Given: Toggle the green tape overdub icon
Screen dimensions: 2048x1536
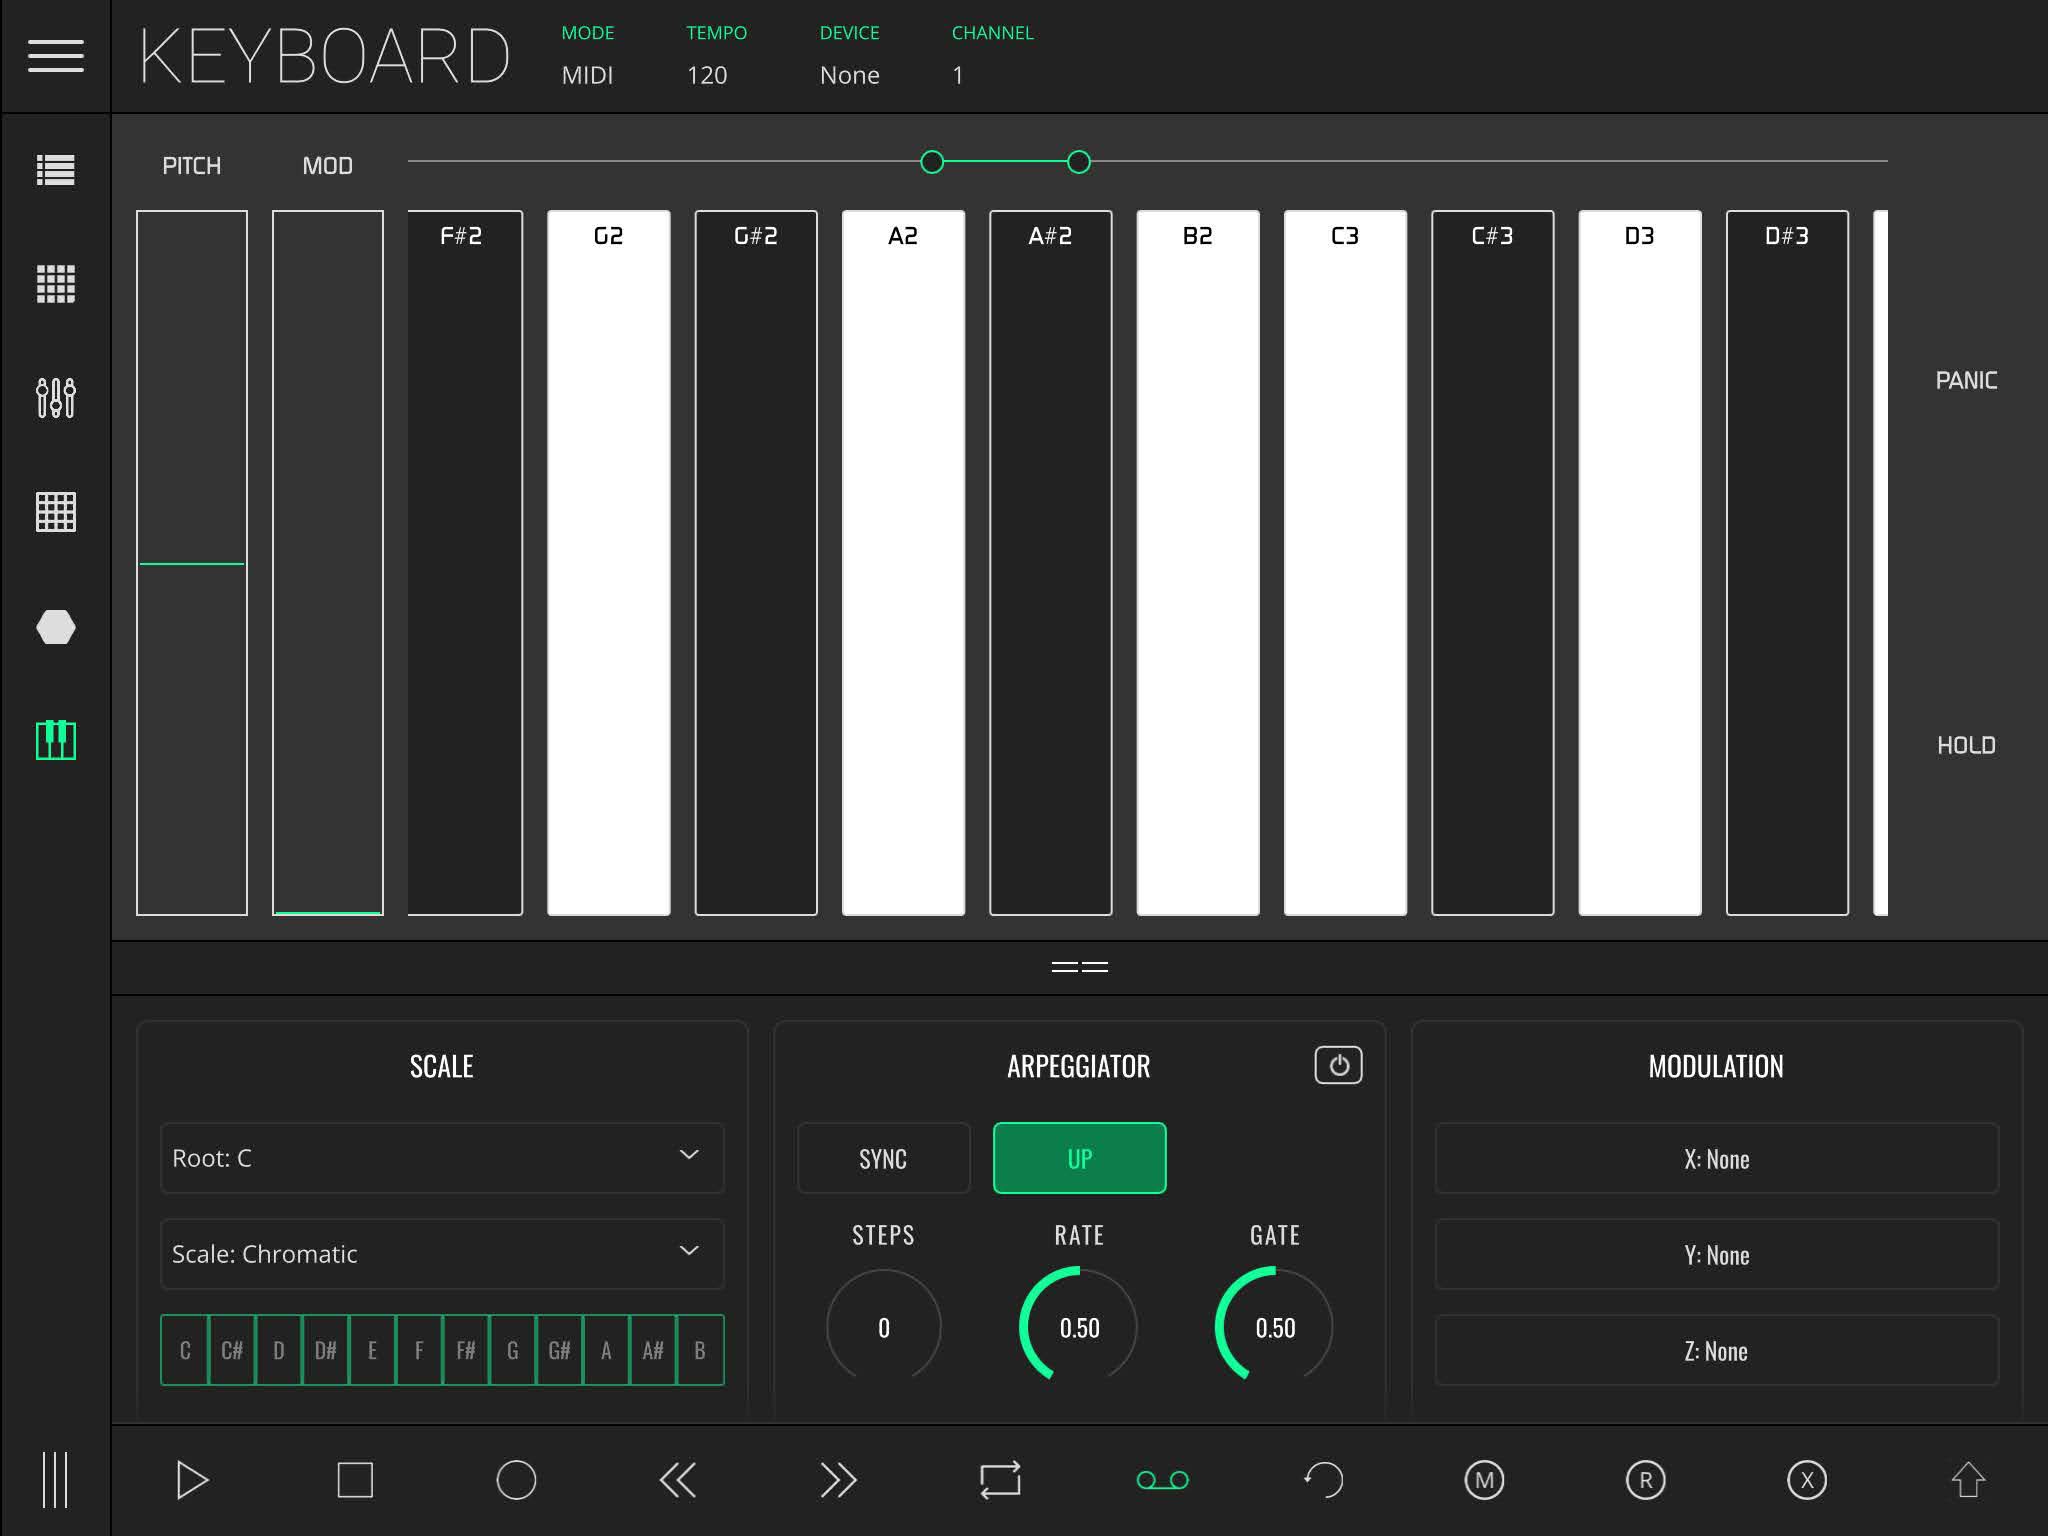Looking at the screenshot, I should point(1162,1480).
